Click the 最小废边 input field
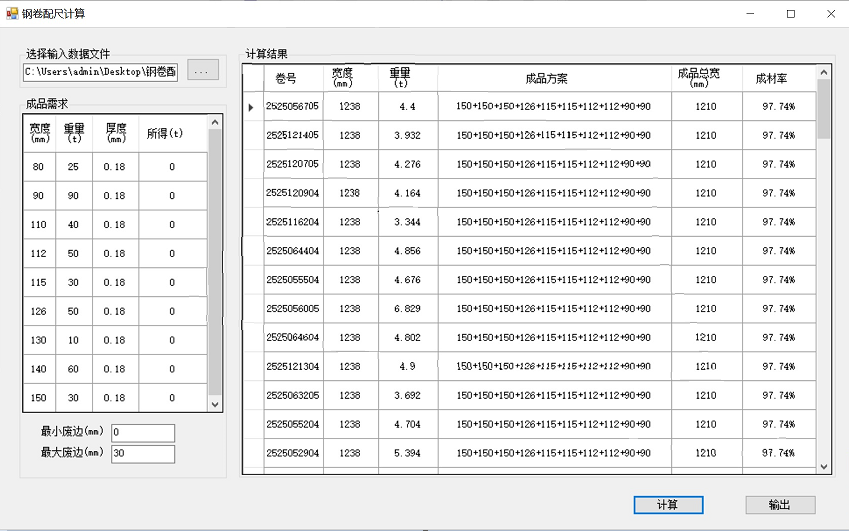 click(x=143, y=432)
